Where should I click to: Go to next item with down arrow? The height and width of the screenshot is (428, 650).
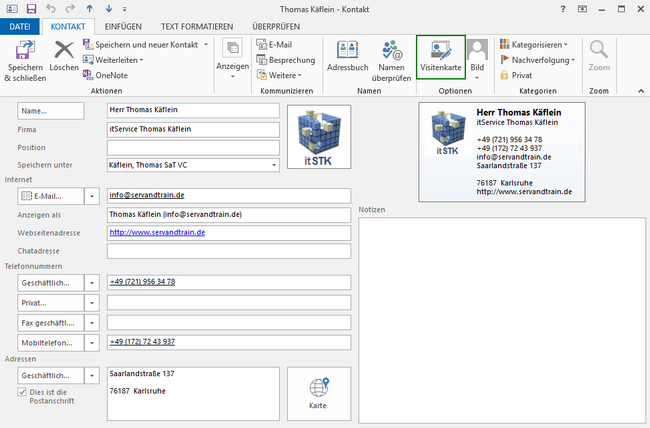coord(109,8)
